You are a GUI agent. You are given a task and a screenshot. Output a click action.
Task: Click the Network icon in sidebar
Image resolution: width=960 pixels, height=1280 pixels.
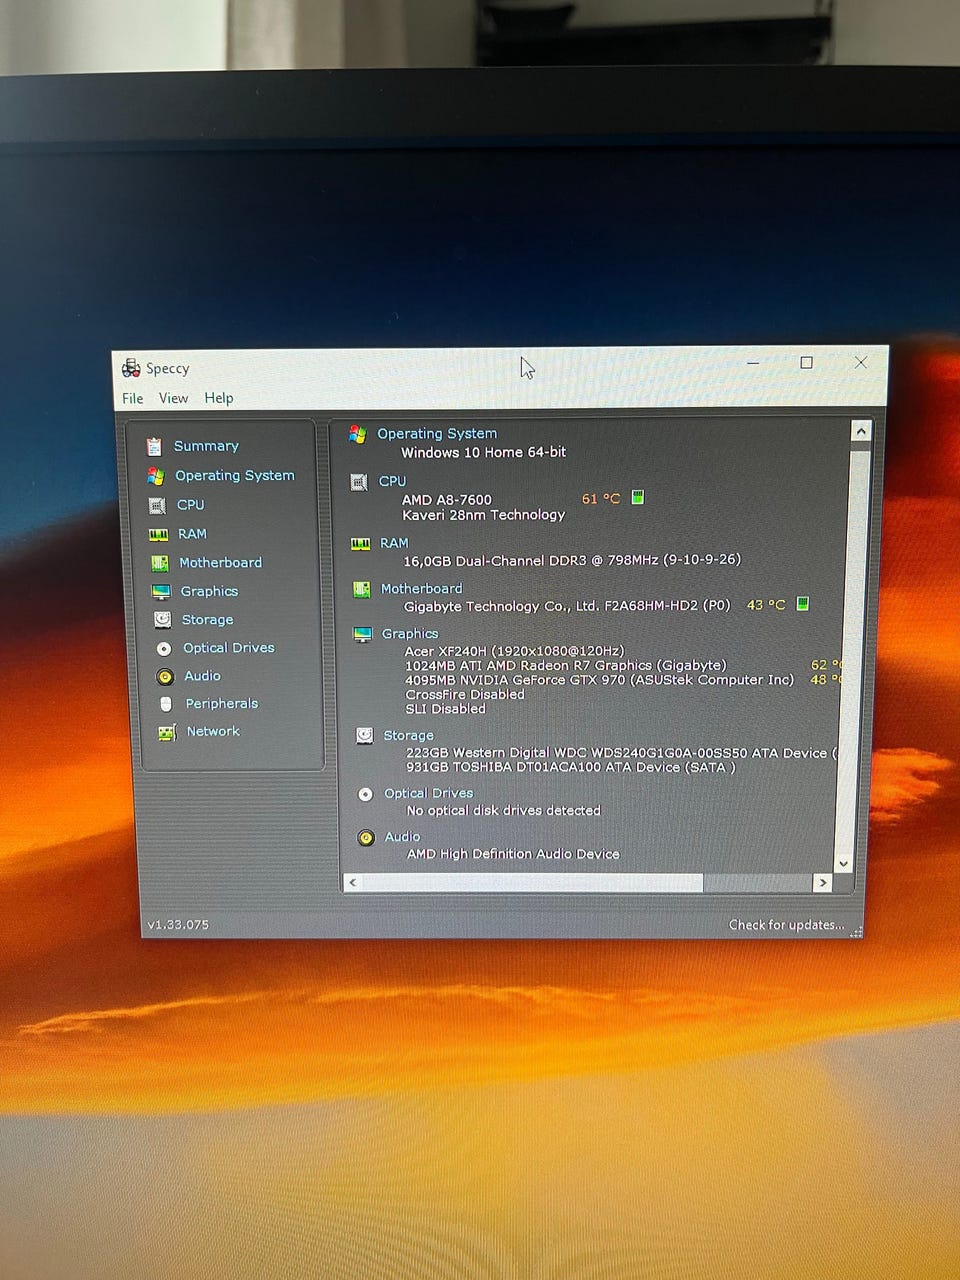(167, 732)
